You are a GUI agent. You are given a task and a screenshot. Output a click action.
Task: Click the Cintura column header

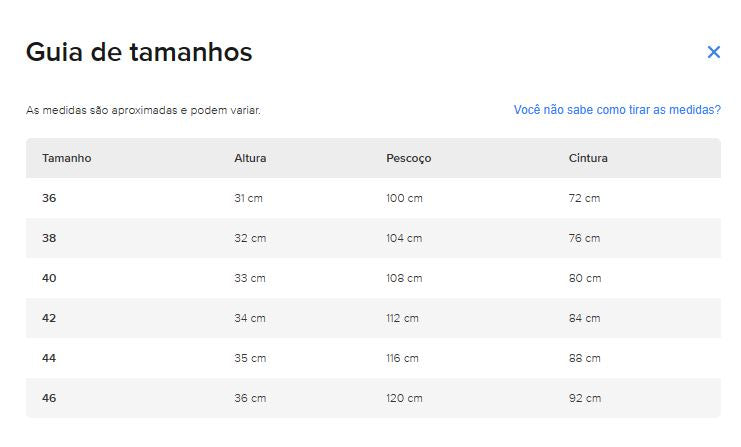(588, 158)
